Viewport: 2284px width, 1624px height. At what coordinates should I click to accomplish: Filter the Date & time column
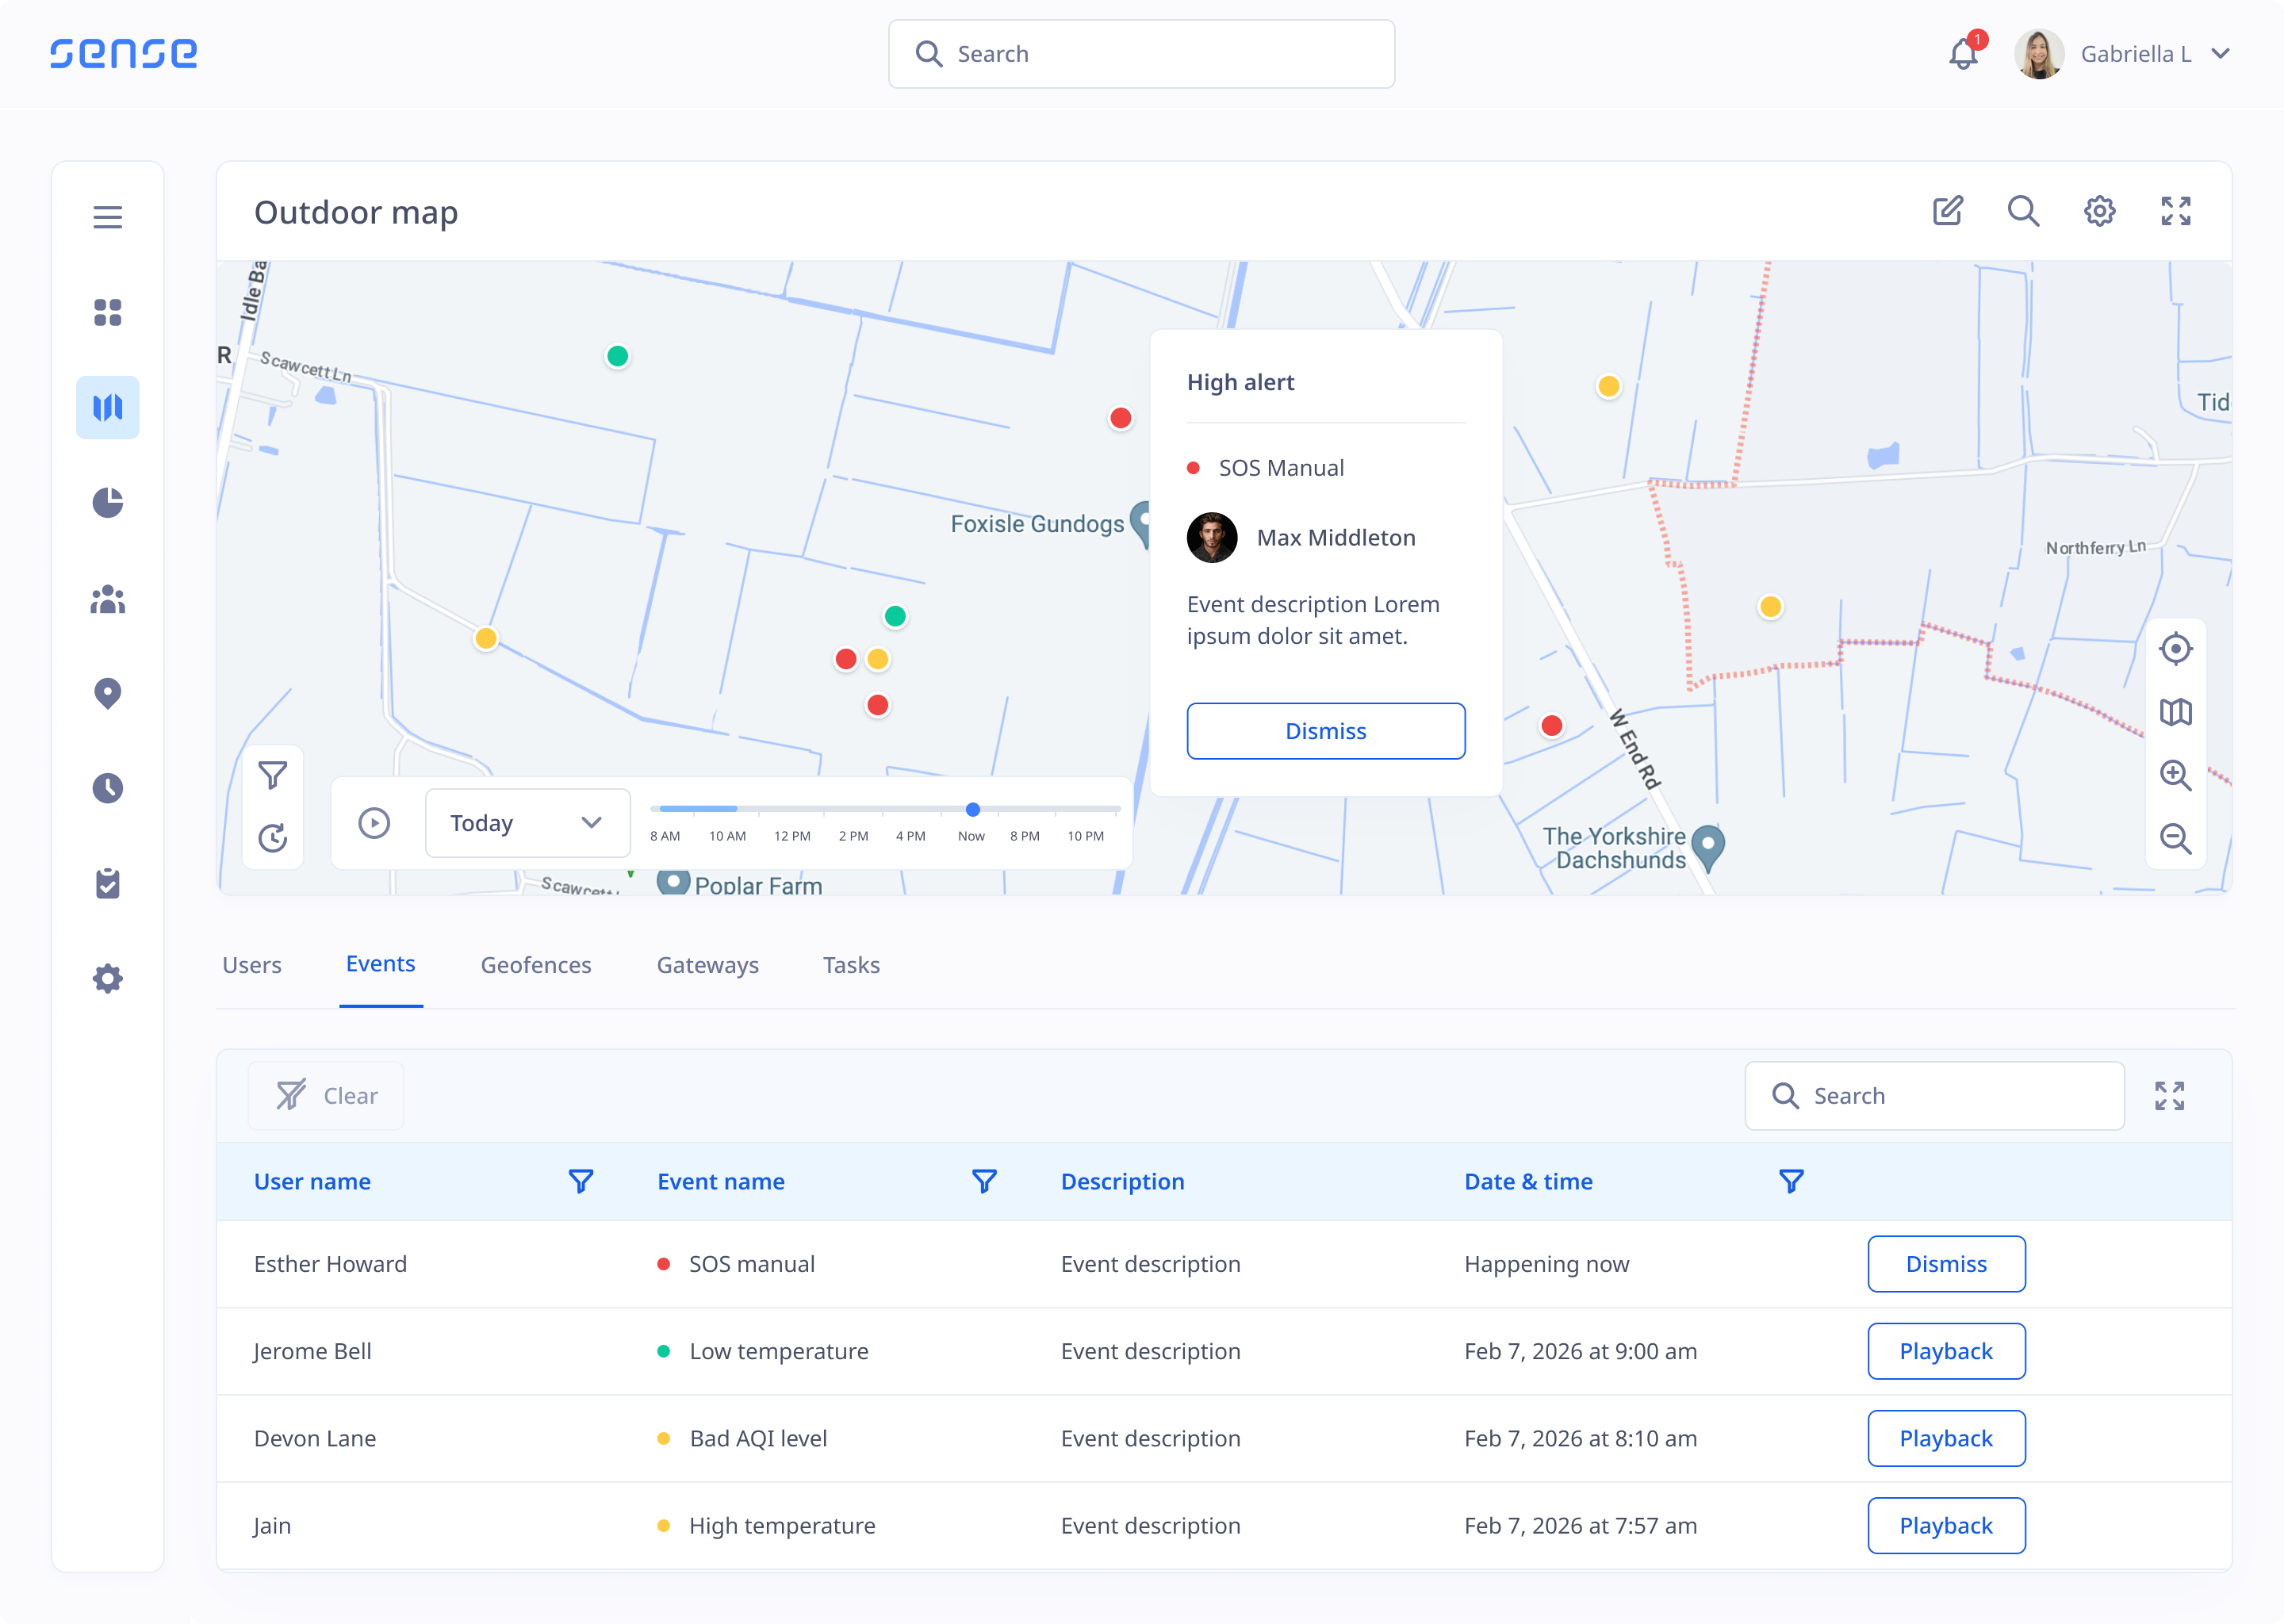pyautogui.click(x=1791, y=1181)
